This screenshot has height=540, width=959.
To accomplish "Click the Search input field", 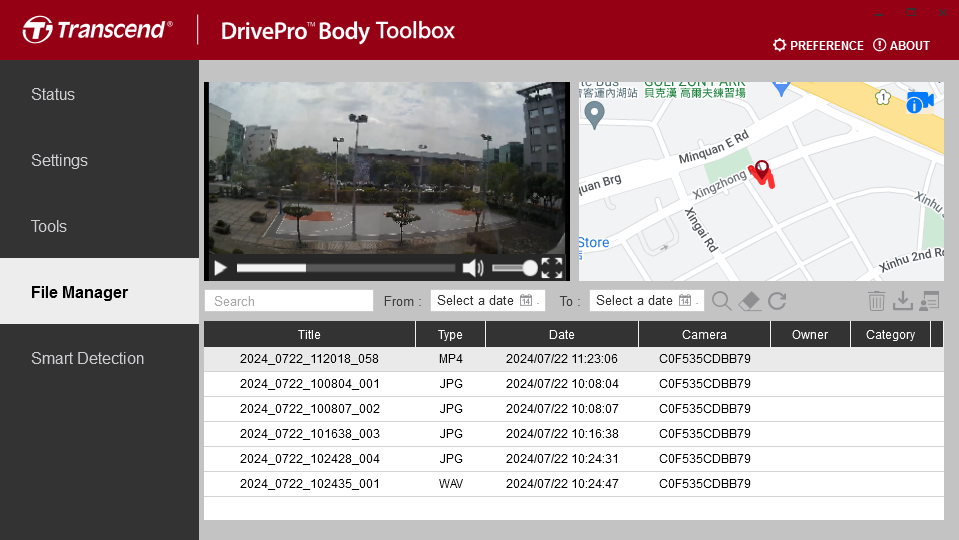I will pos(289,301).
